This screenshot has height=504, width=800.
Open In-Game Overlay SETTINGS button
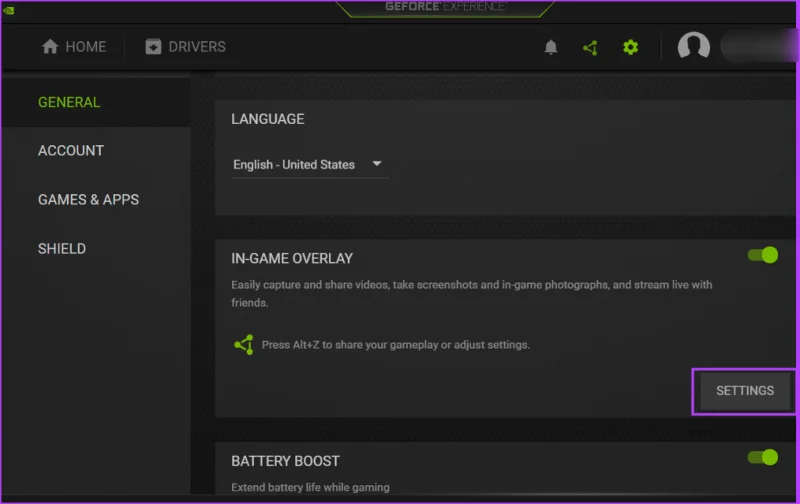(x=745, y=391)
